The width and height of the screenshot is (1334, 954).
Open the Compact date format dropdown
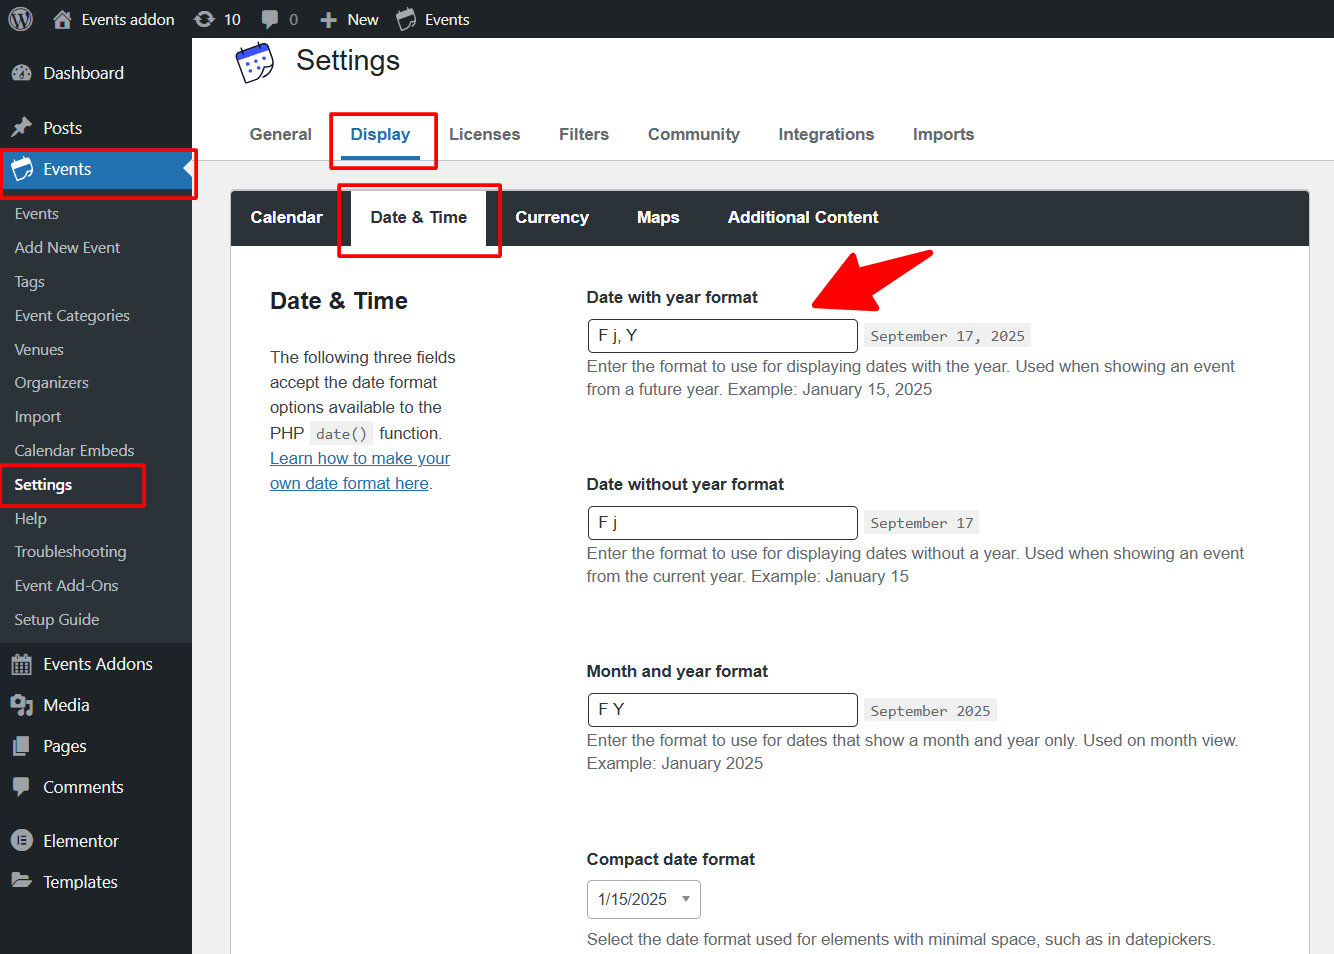click(x=643, y=899)
